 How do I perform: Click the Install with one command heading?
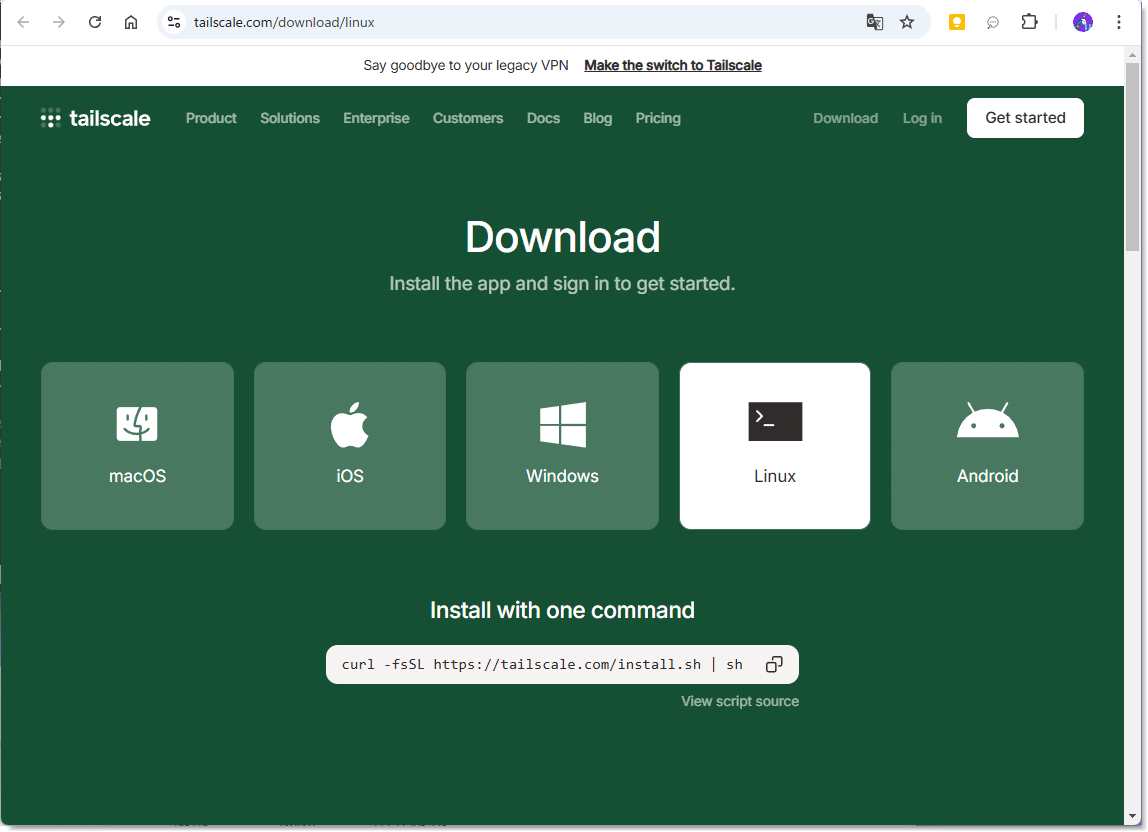[562, 610]
